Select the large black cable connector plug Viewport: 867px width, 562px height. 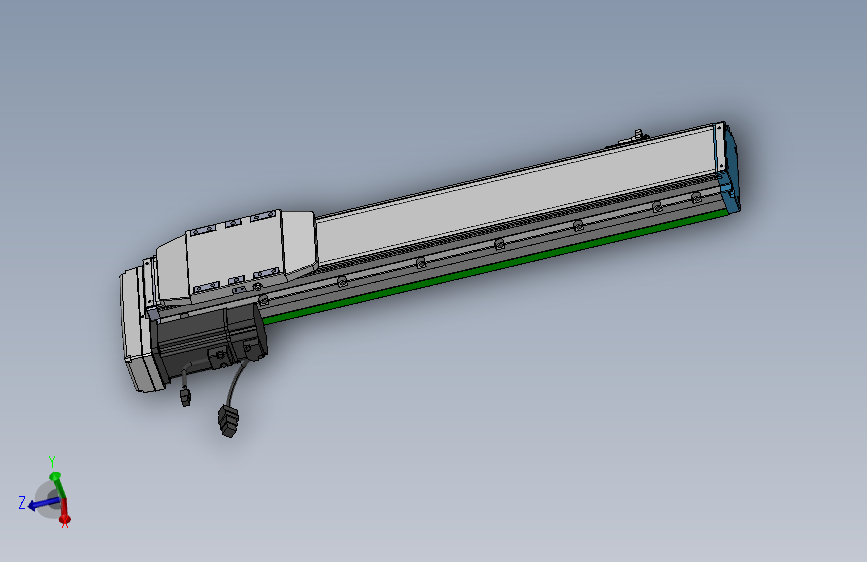(228, 420)
